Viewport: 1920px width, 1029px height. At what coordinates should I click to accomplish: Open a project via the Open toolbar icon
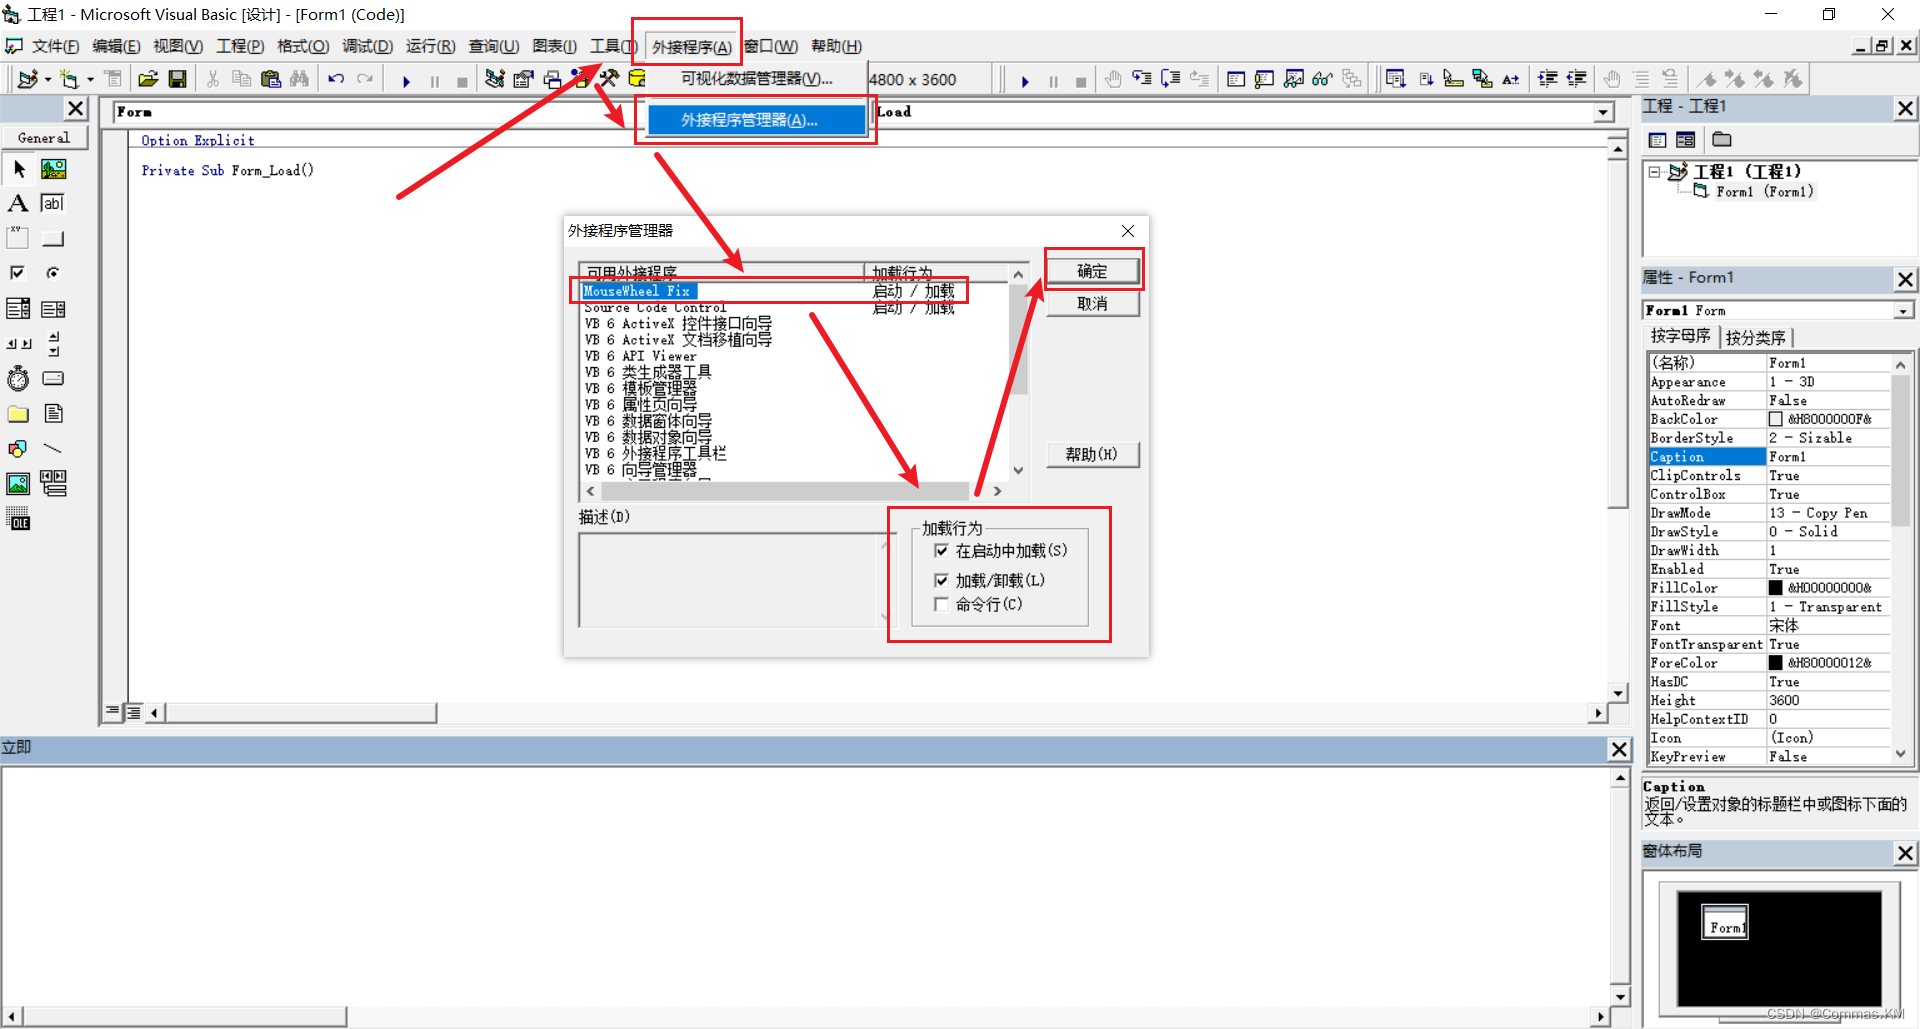pos(148,79)
